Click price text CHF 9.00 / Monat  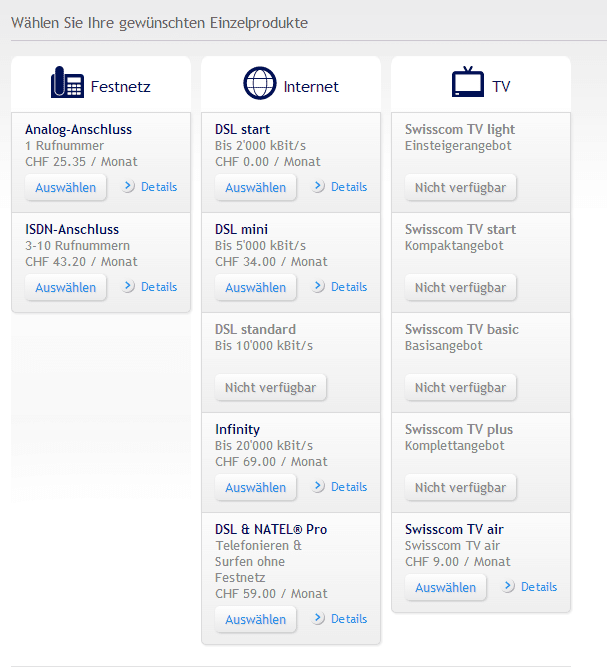[458, 561]
